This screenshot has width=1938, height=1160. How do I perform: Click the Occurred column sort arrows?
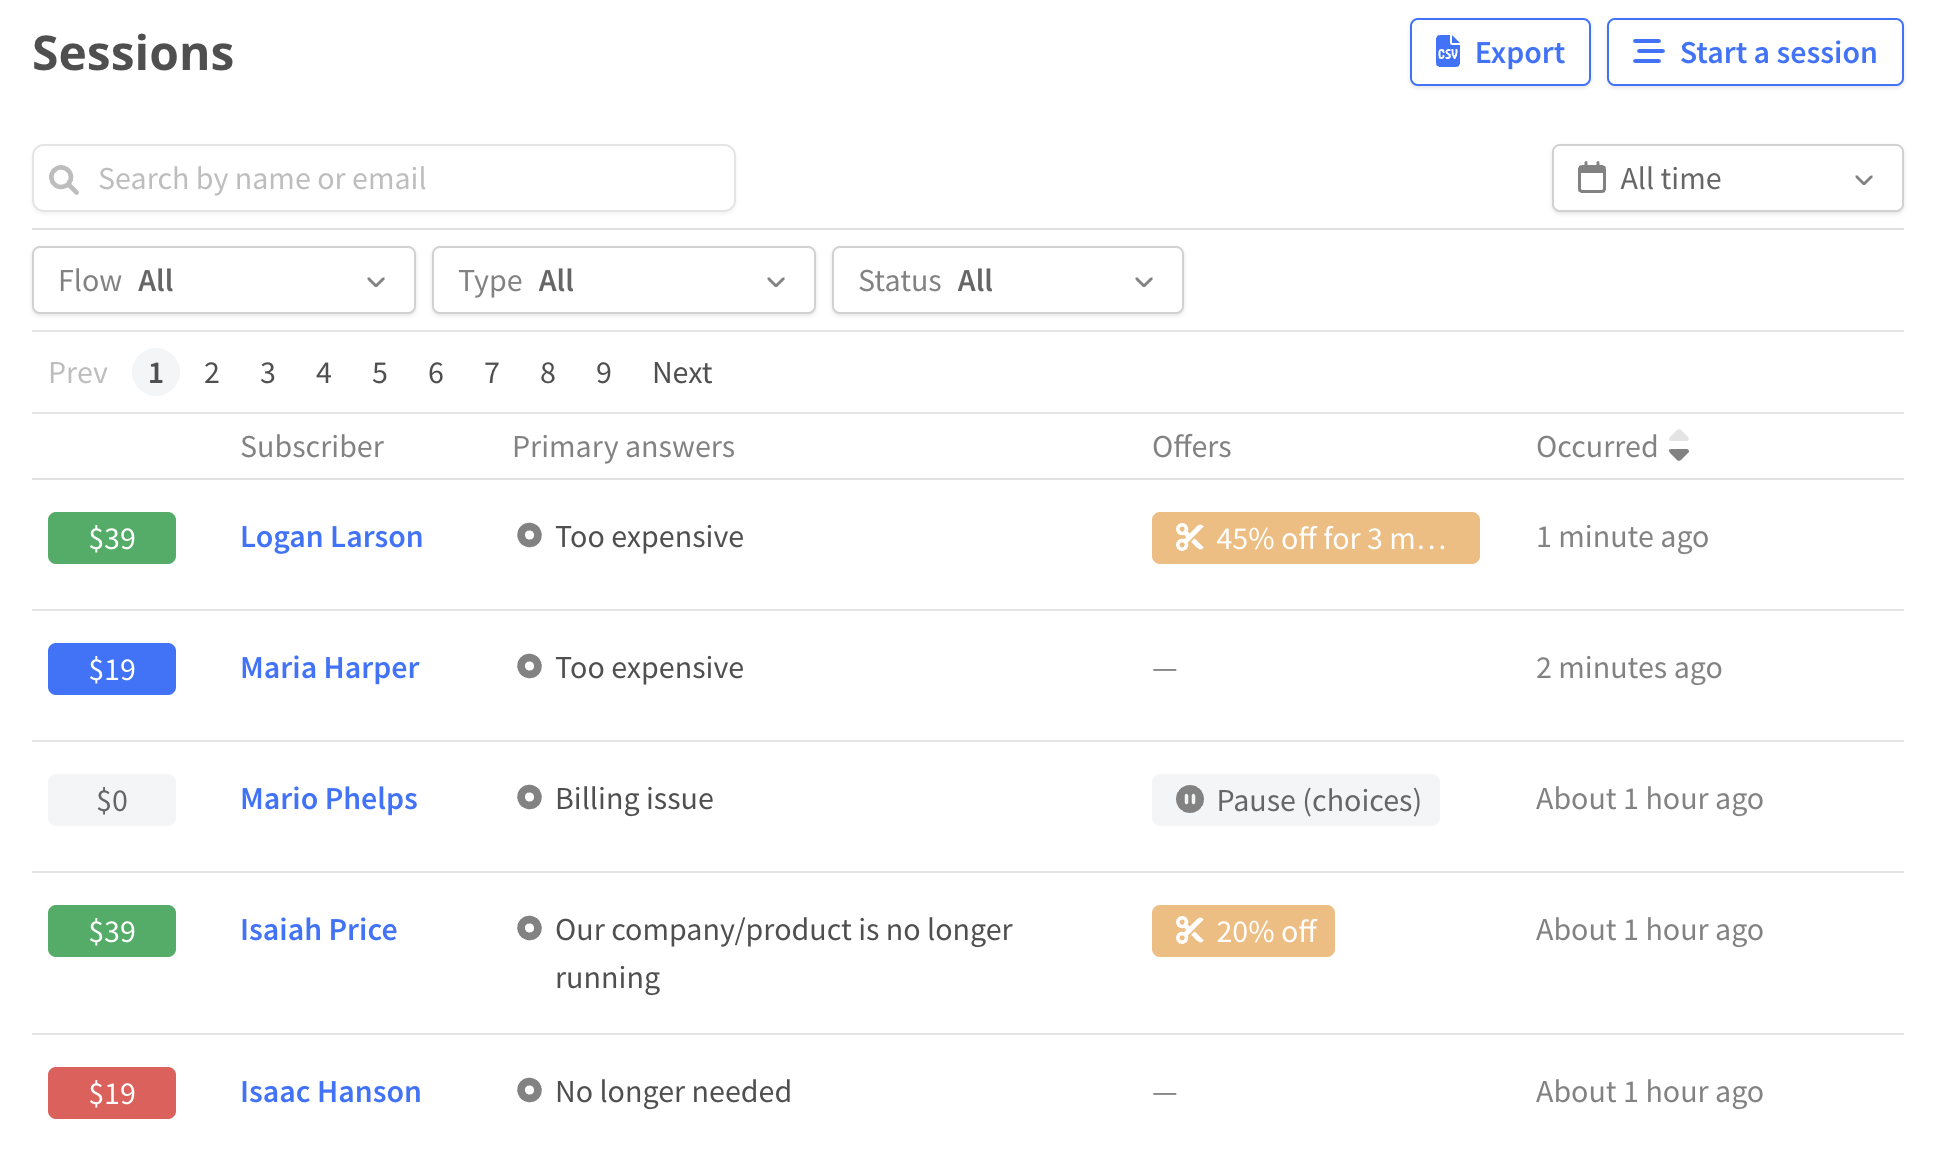tap(1679, 446)
